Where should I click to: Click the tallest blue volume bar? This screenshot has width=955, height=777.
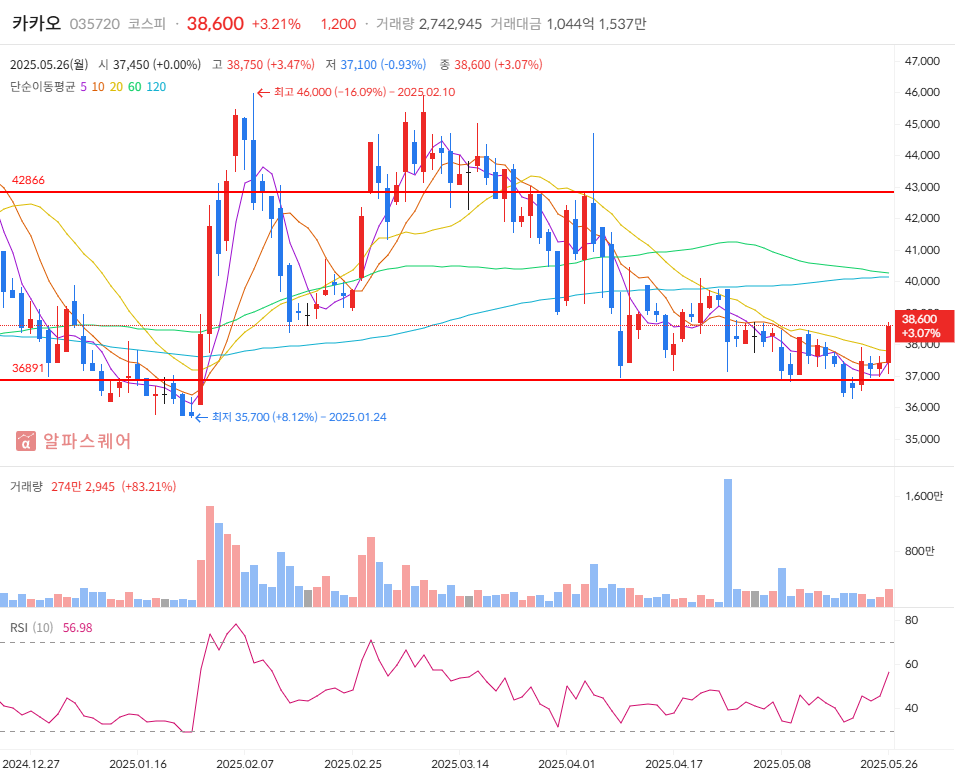[x=728, y=543]
